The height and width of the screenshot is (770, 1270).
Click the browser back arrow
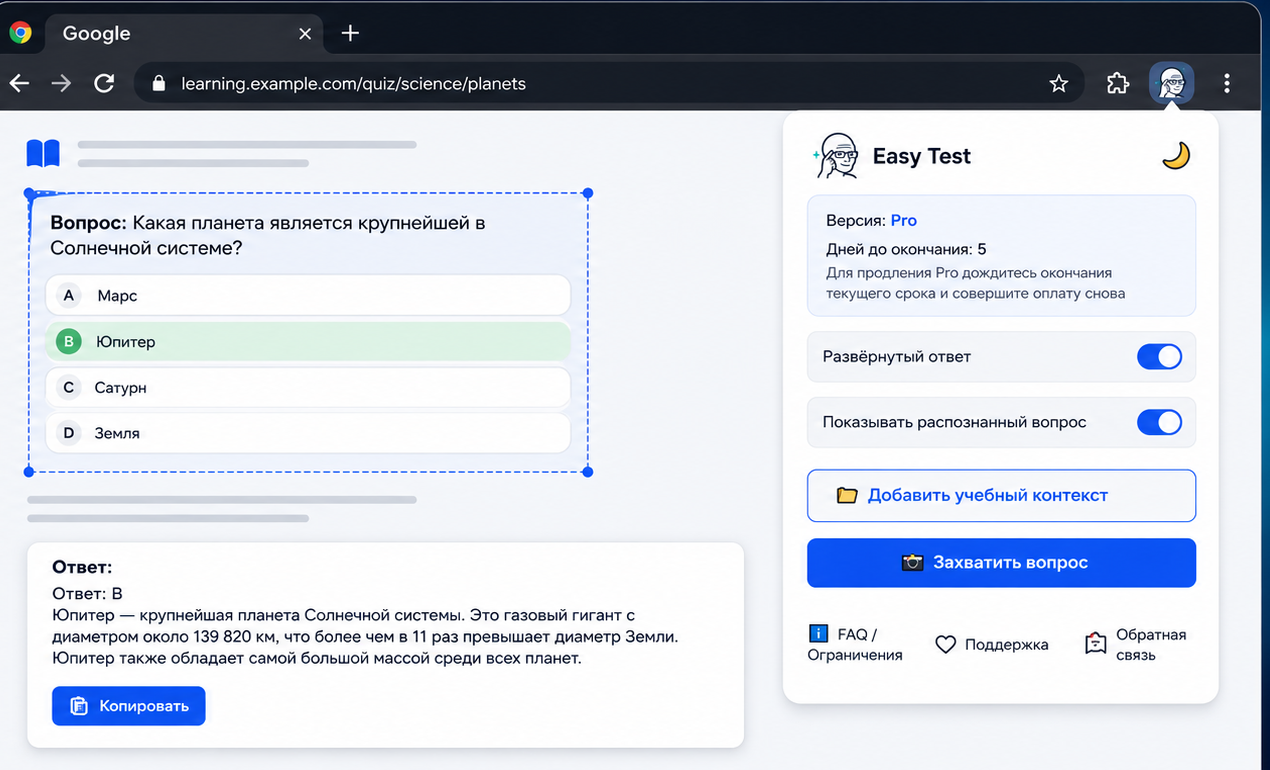tap(19, 84)
